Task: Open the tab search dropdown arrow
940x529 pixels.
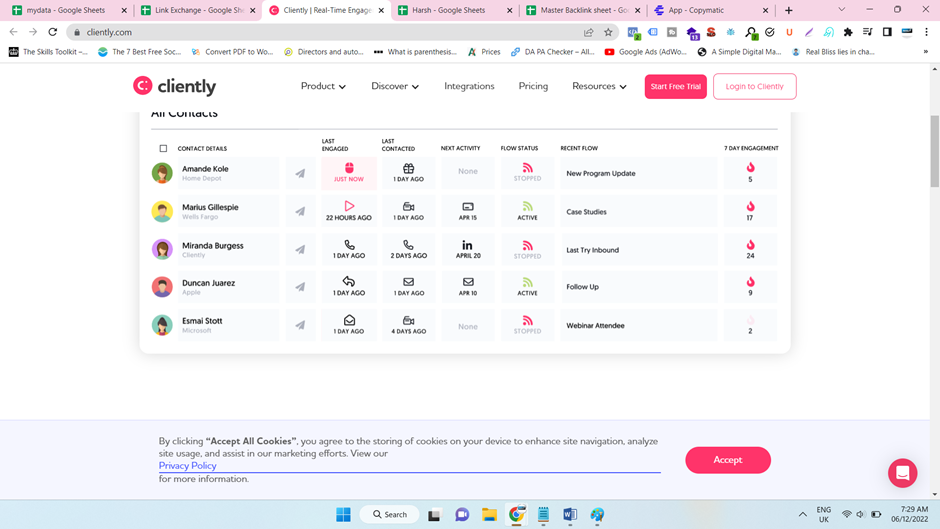Action: coord(842,10)
